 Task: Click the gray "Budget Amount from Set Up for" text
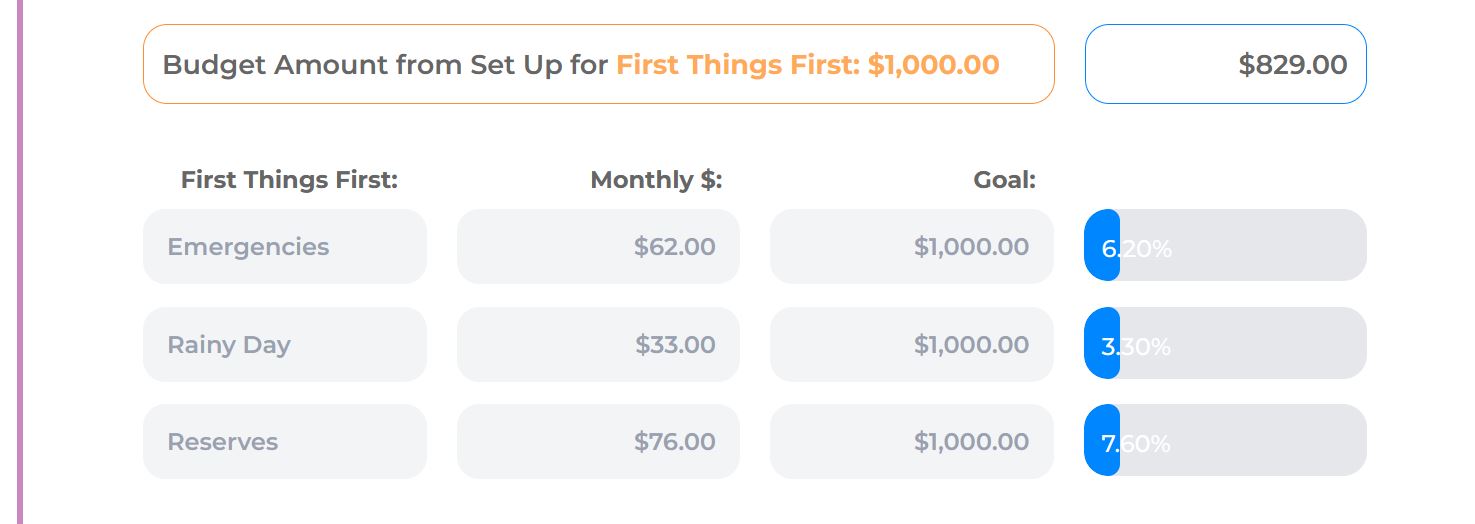coord(385,65)
